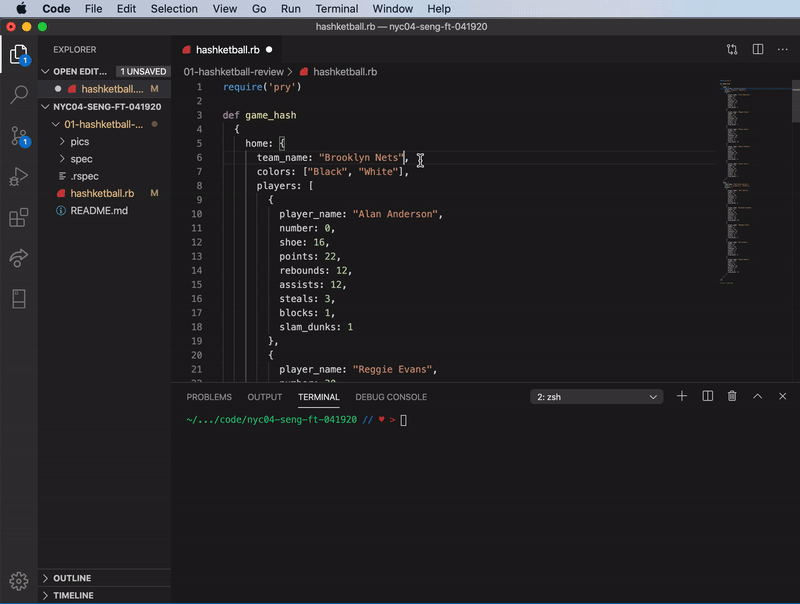Screen dimensions: 800x604
Task: Expand the Timeline section
Action: pyautogui.click(x=45, y=595)
